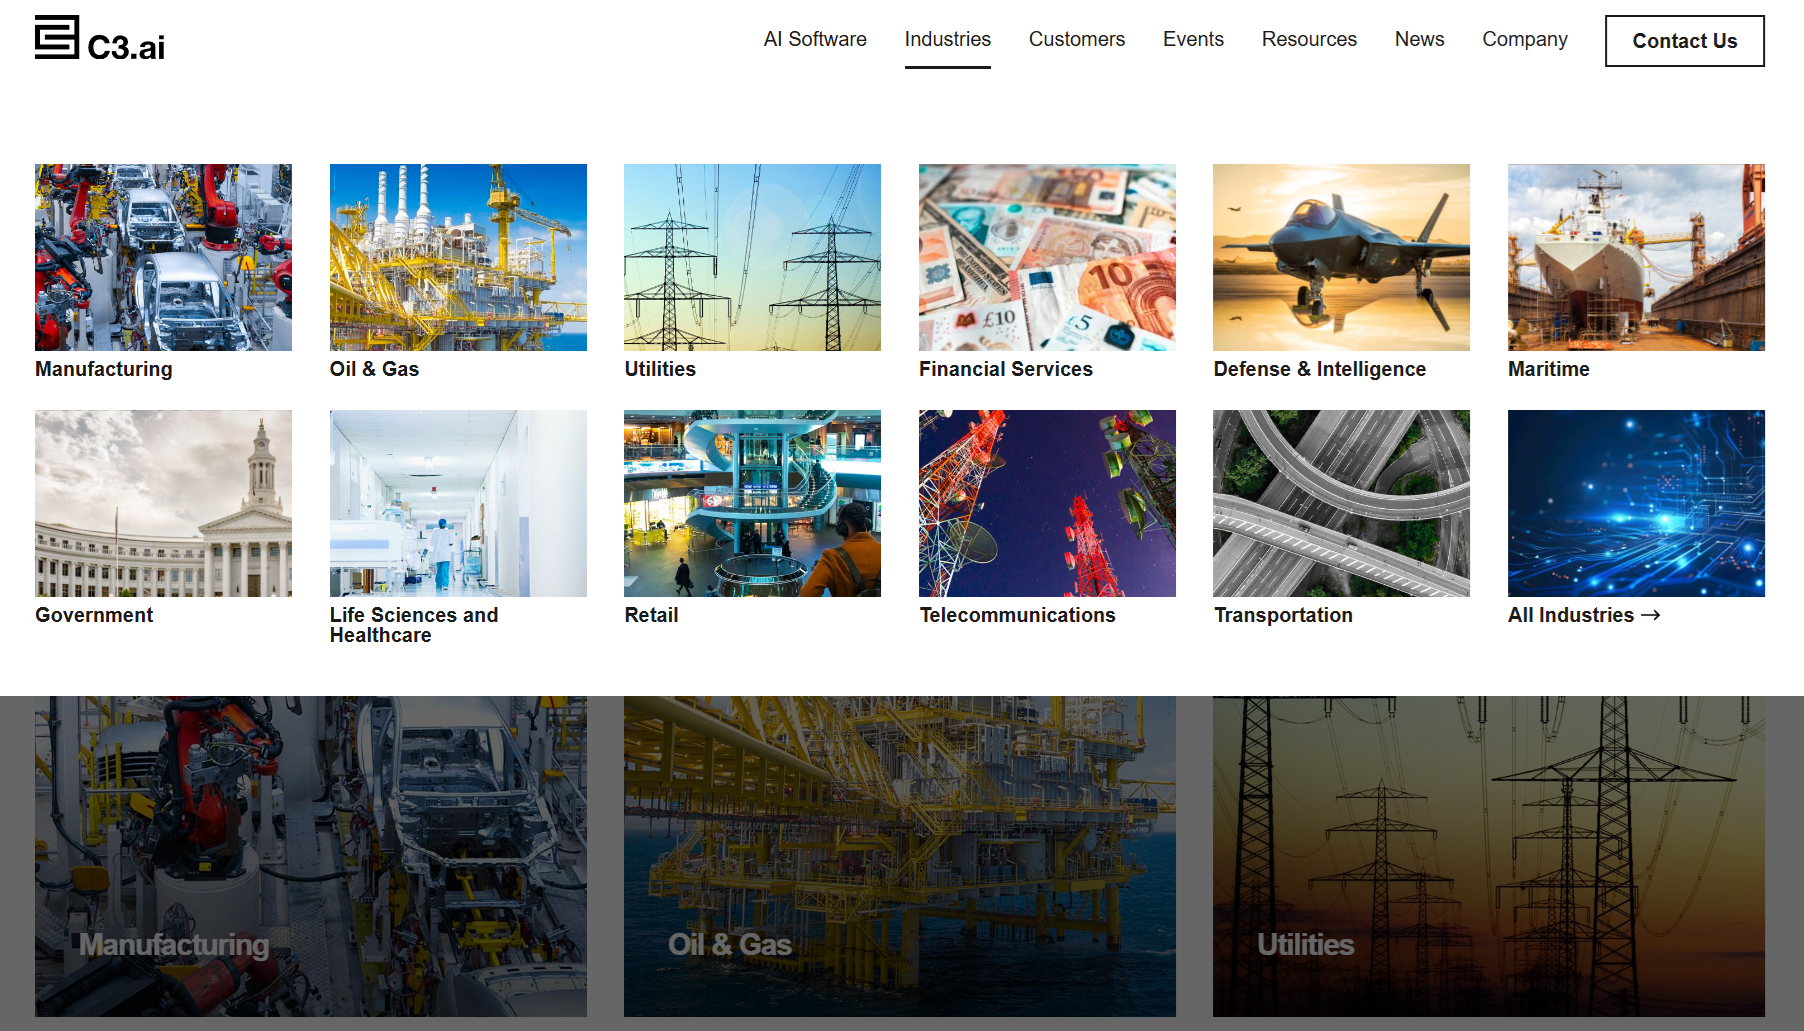This screenshot has height=1031, width=1804.
Task: Choose the Utilities power-lines thumbnail
Action: click(x=752, y=257)
